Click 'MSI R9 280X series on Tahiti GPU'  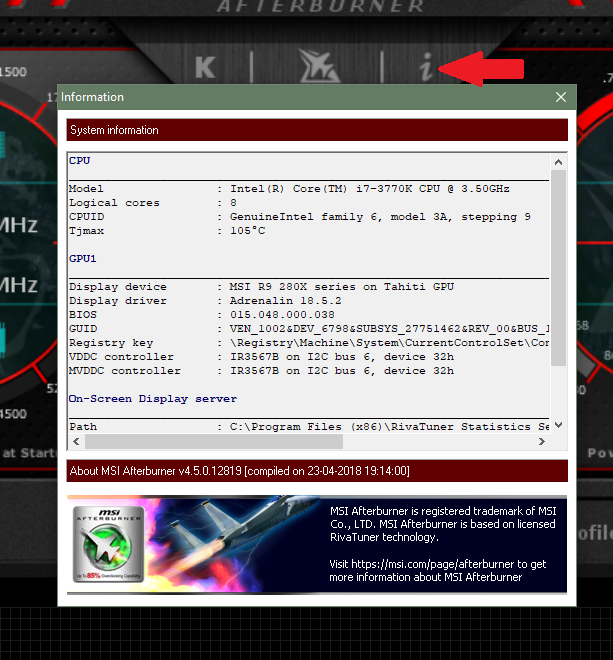pos(342,287)
